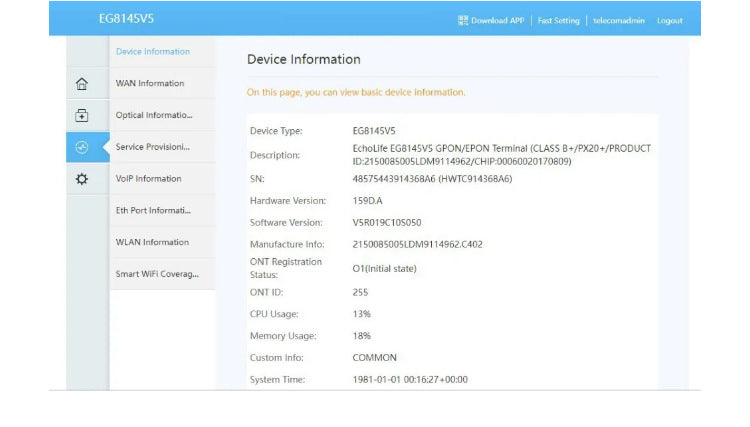Click Hardware Version value 159D.A

pos(367,201)
